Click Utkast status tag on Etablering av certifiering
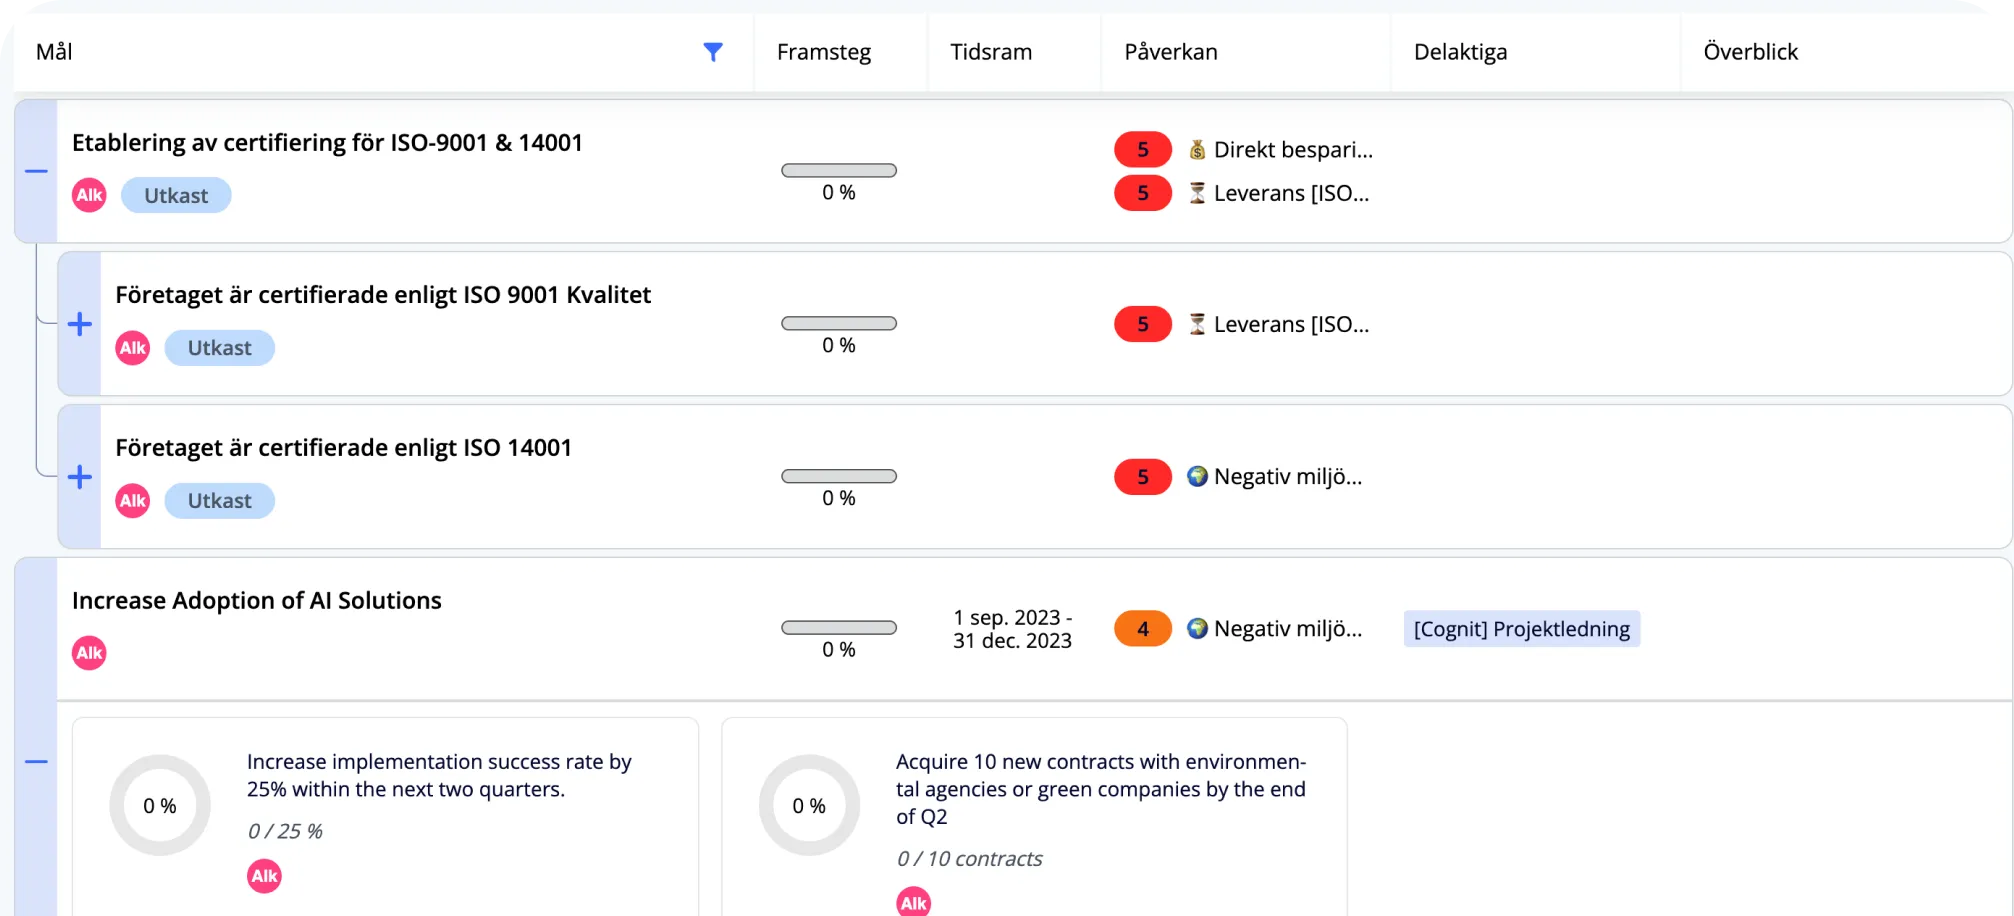The image size is (2014, 916). (176, 195)
